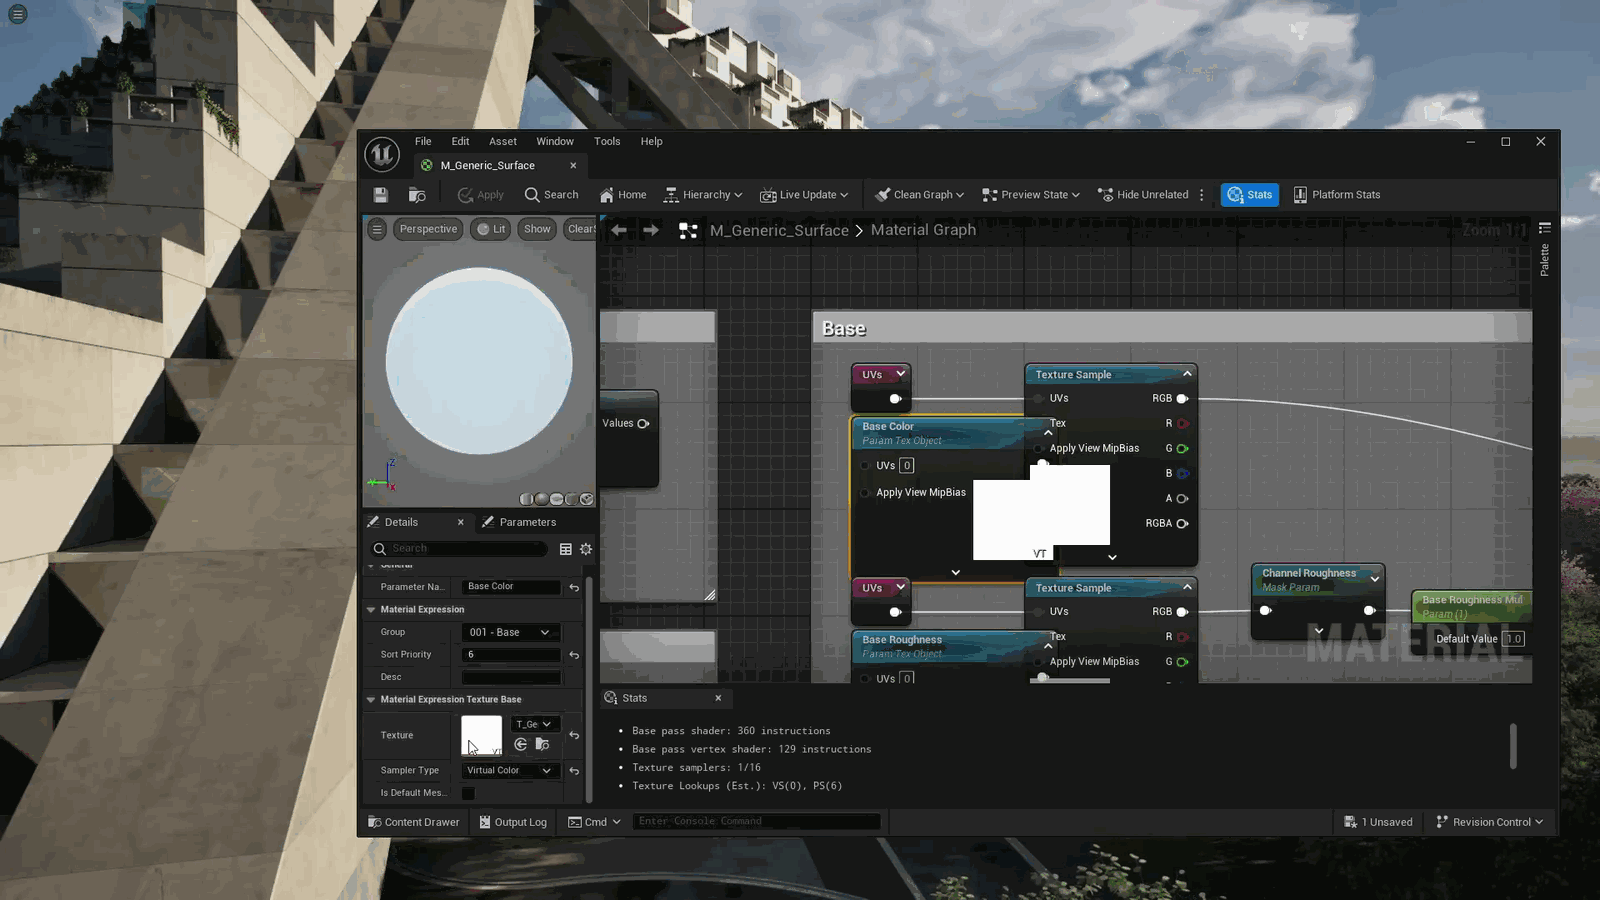
Task: Click the Texture thumbnail swatch in Details
Action: click(481, 735)
